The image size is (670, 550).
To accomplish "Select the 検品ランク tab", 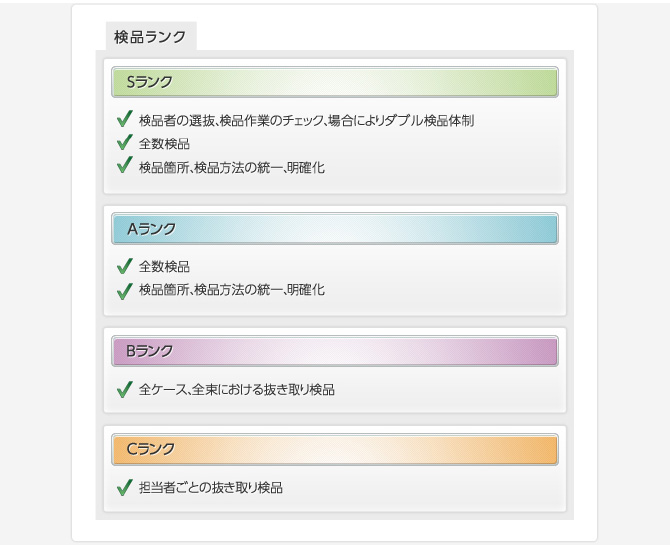I will point(150,37).
